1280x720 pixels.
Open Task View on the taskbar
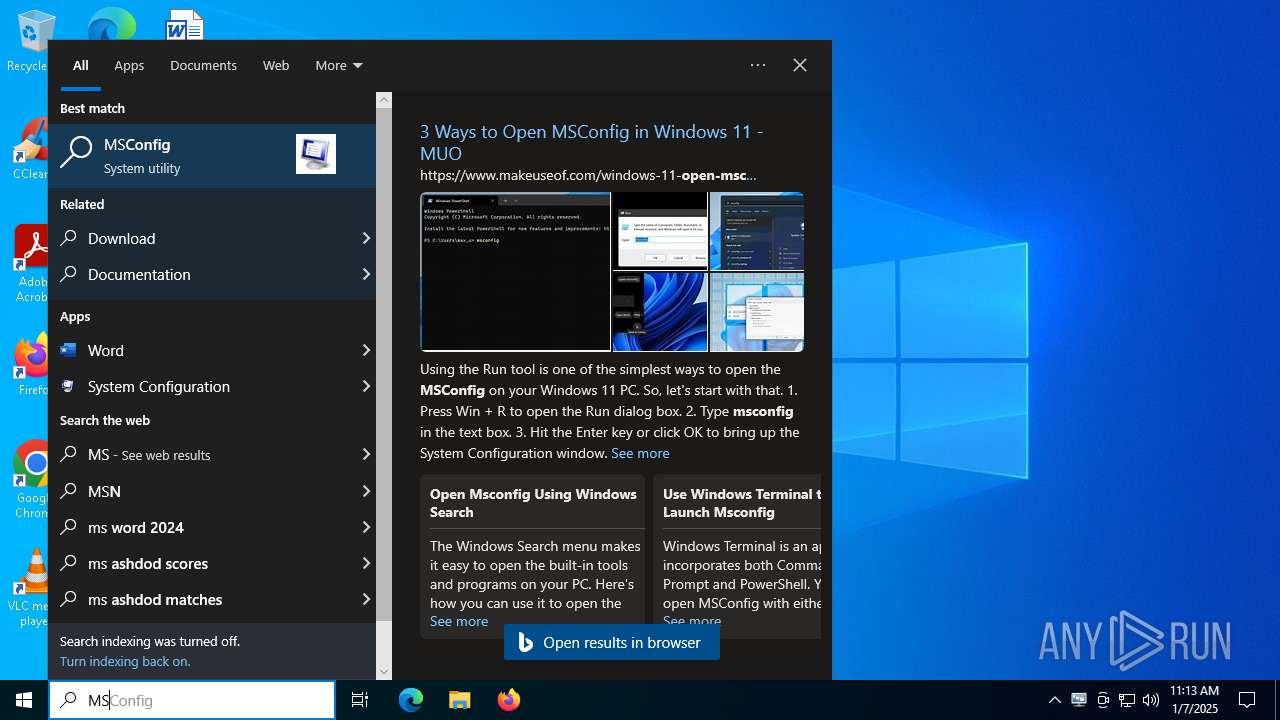coord(360,700)
